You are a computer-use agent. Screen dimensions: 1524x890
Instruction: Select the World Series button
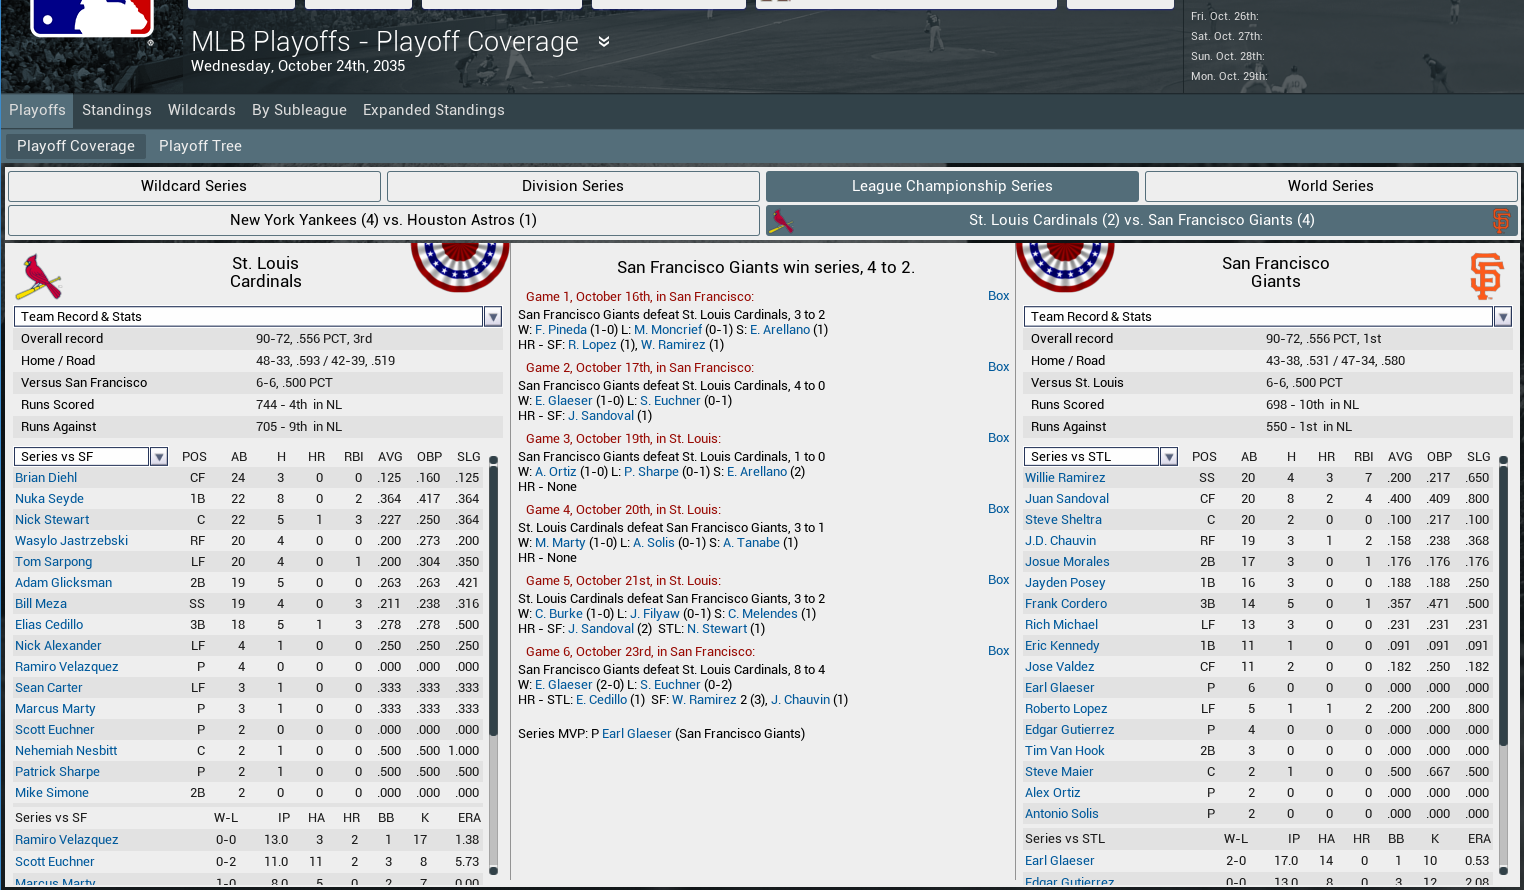coord(1330,186)
